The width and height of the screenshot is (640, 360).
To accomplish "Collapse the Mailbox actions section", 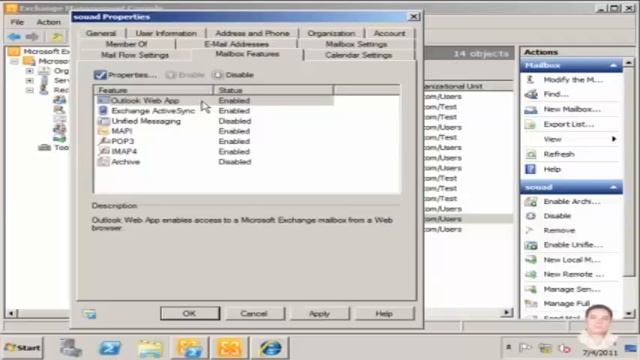I will pos(613,65).
